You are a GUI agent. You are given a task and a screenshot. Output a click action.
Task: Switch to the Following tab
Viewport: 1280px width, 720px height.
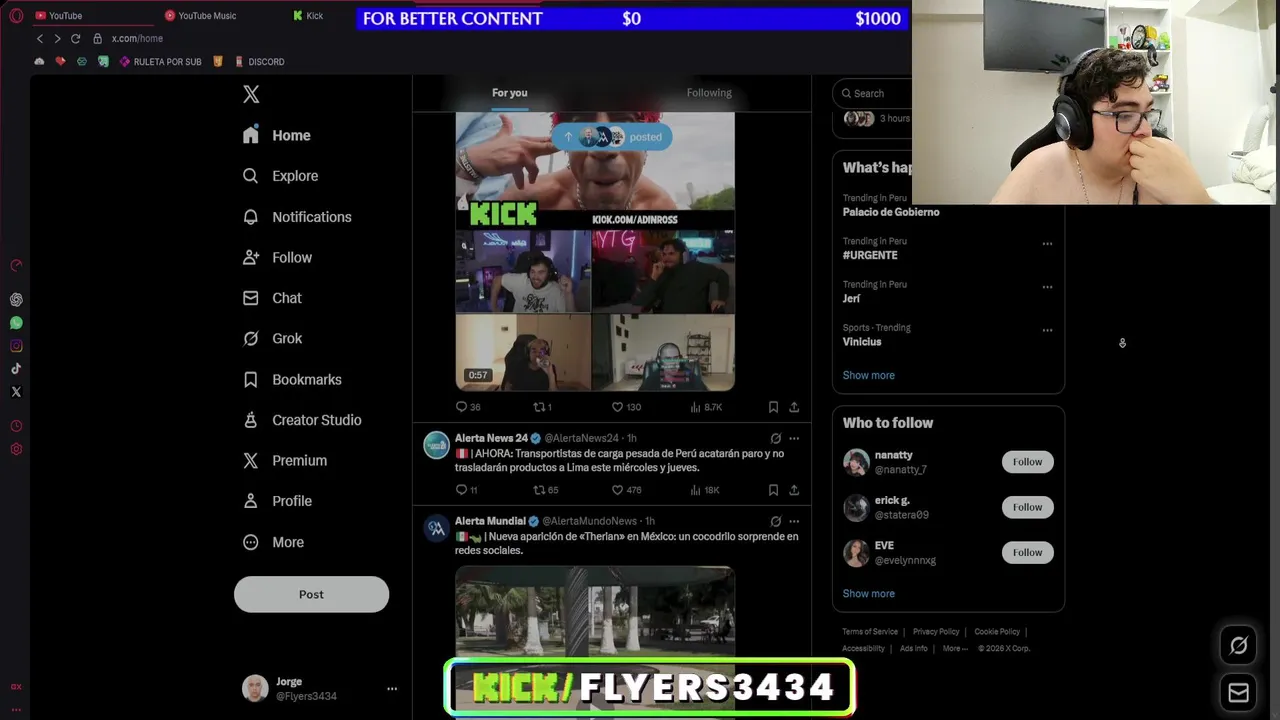(x=709, y=93)
